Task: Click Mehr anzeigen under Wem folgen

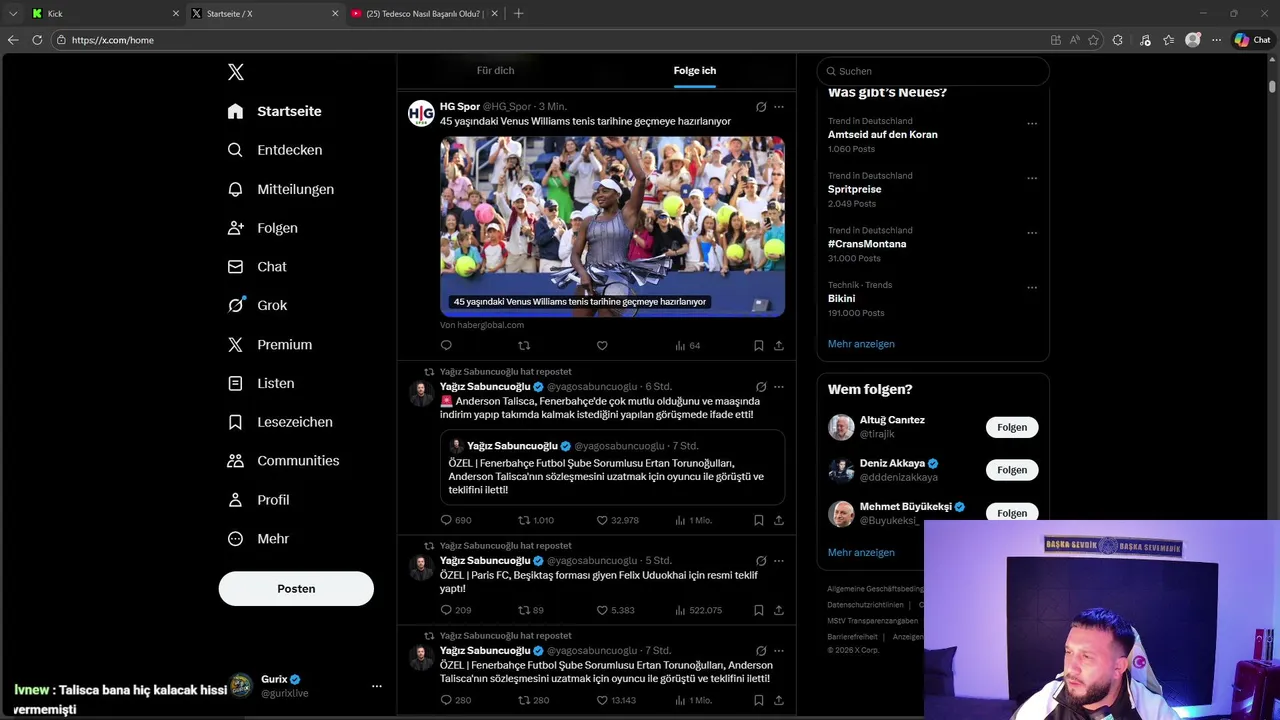Action: click(861, 553)
